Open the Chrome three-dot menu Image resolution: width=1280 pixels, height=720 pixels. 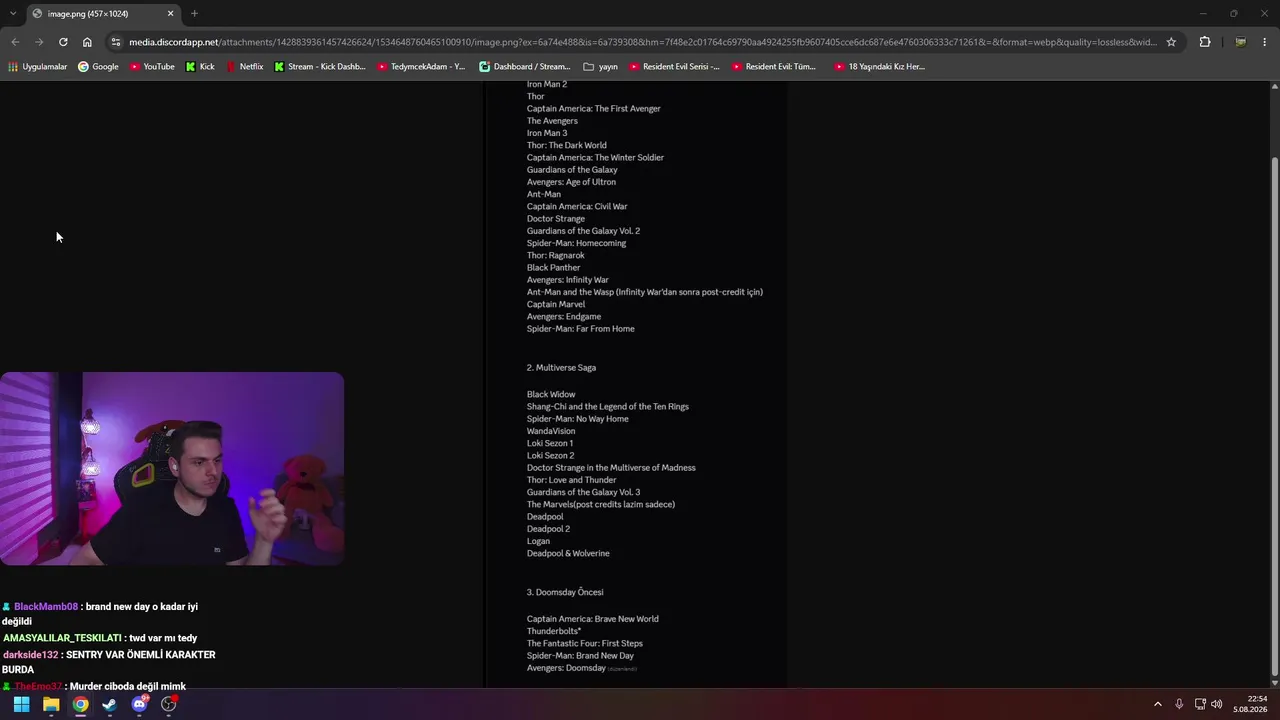click(x=1265, y=42)
